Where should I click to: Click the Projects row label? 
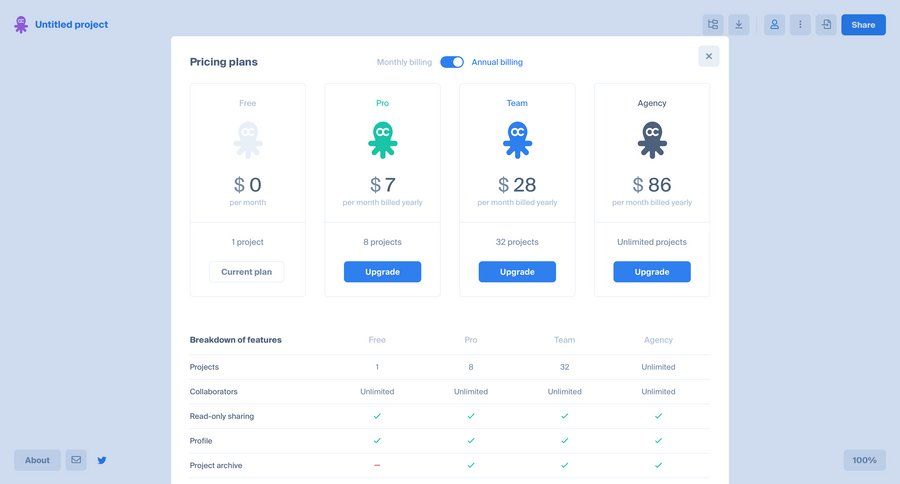204,367
